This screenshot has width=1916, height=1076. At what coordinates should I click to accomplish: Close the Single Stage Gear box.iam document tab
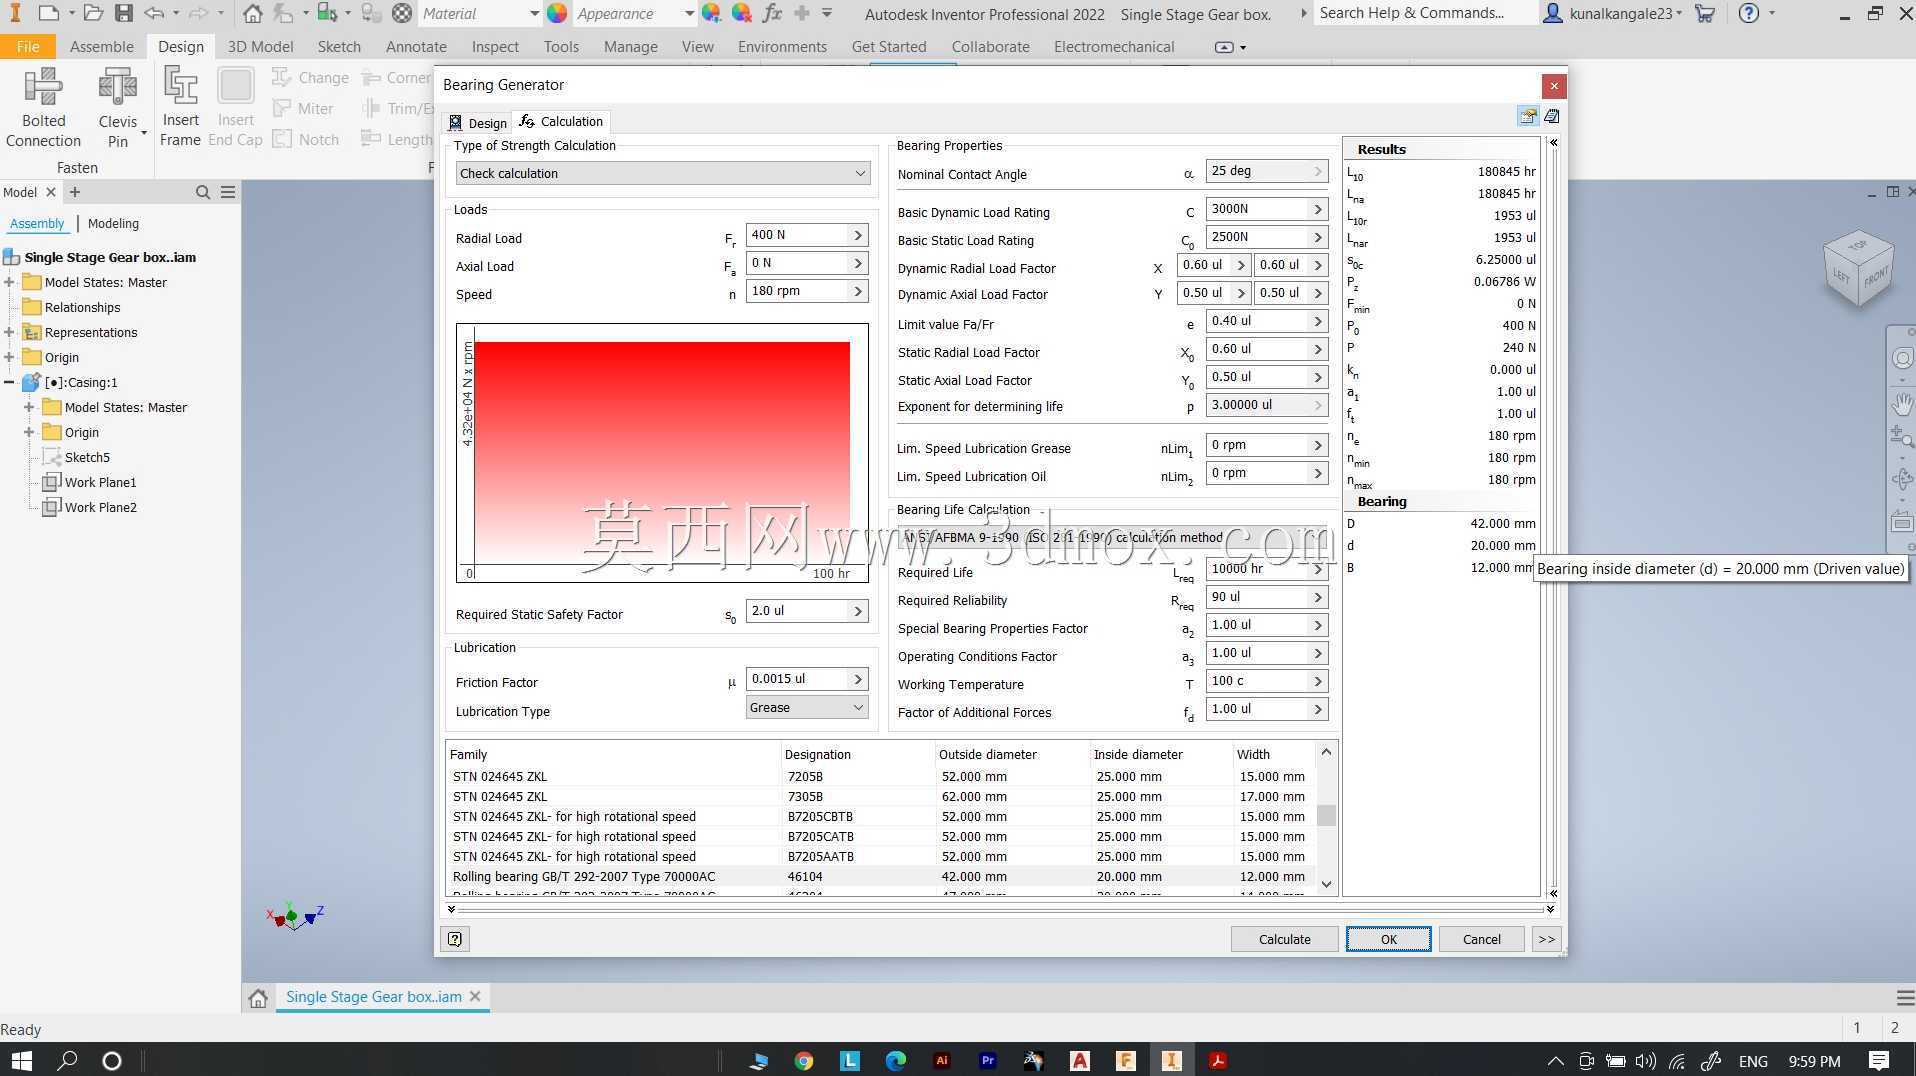coord(475,997)
